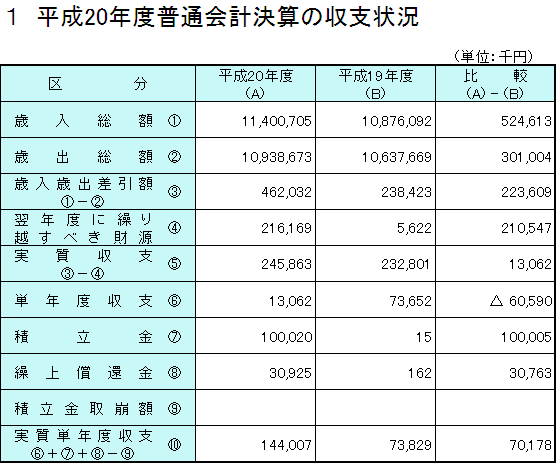
Task: Click the row label 実質収支 ⑤
Action: (x=98, y=264)
